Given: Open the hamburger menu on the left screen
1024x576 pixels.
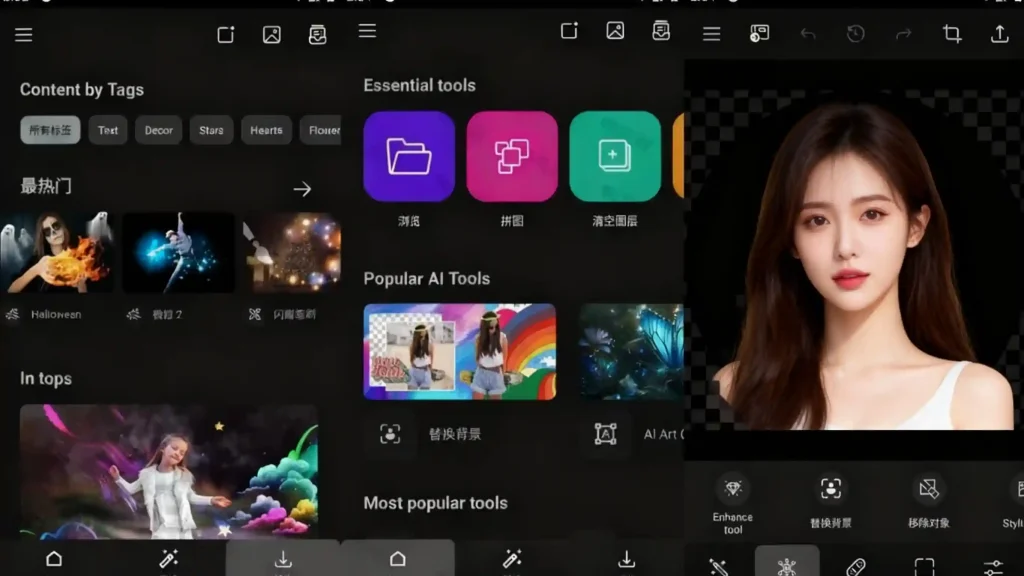Looking at the screenshot, I should click(23, 35).
